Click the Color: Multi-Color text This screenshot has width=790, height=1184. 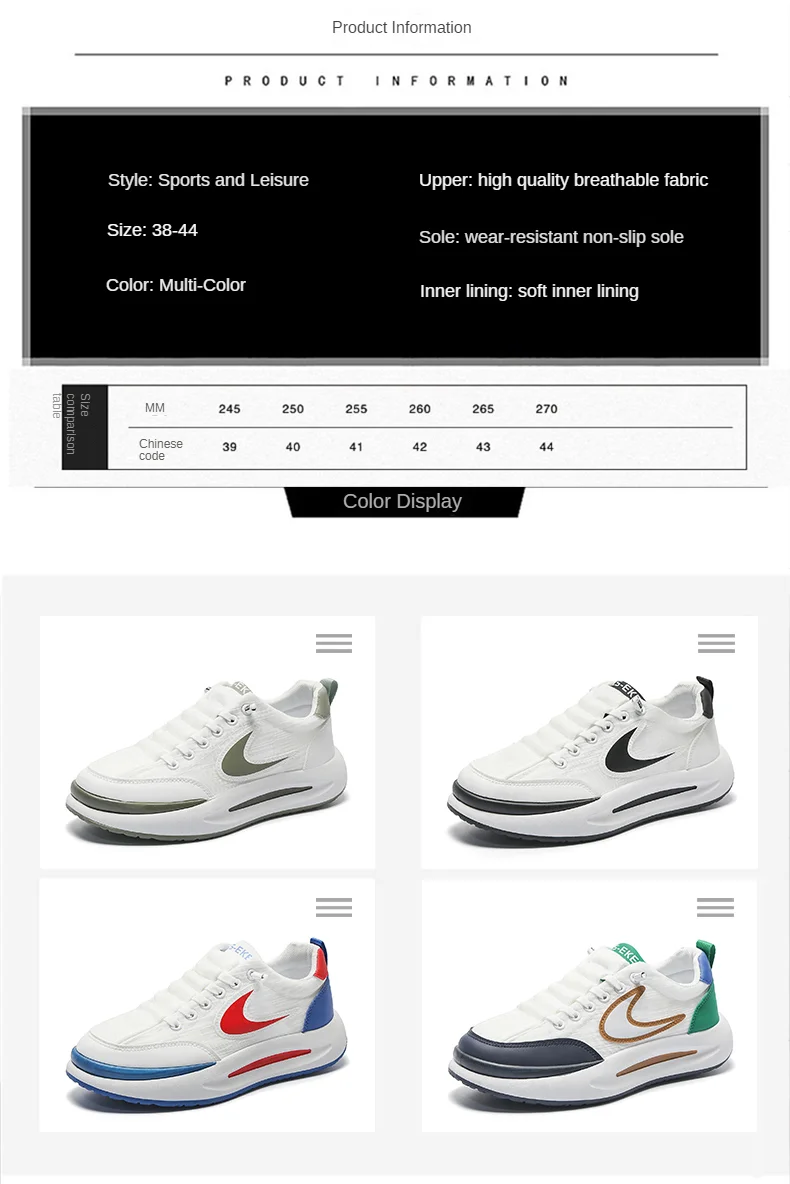click(176, 285)
